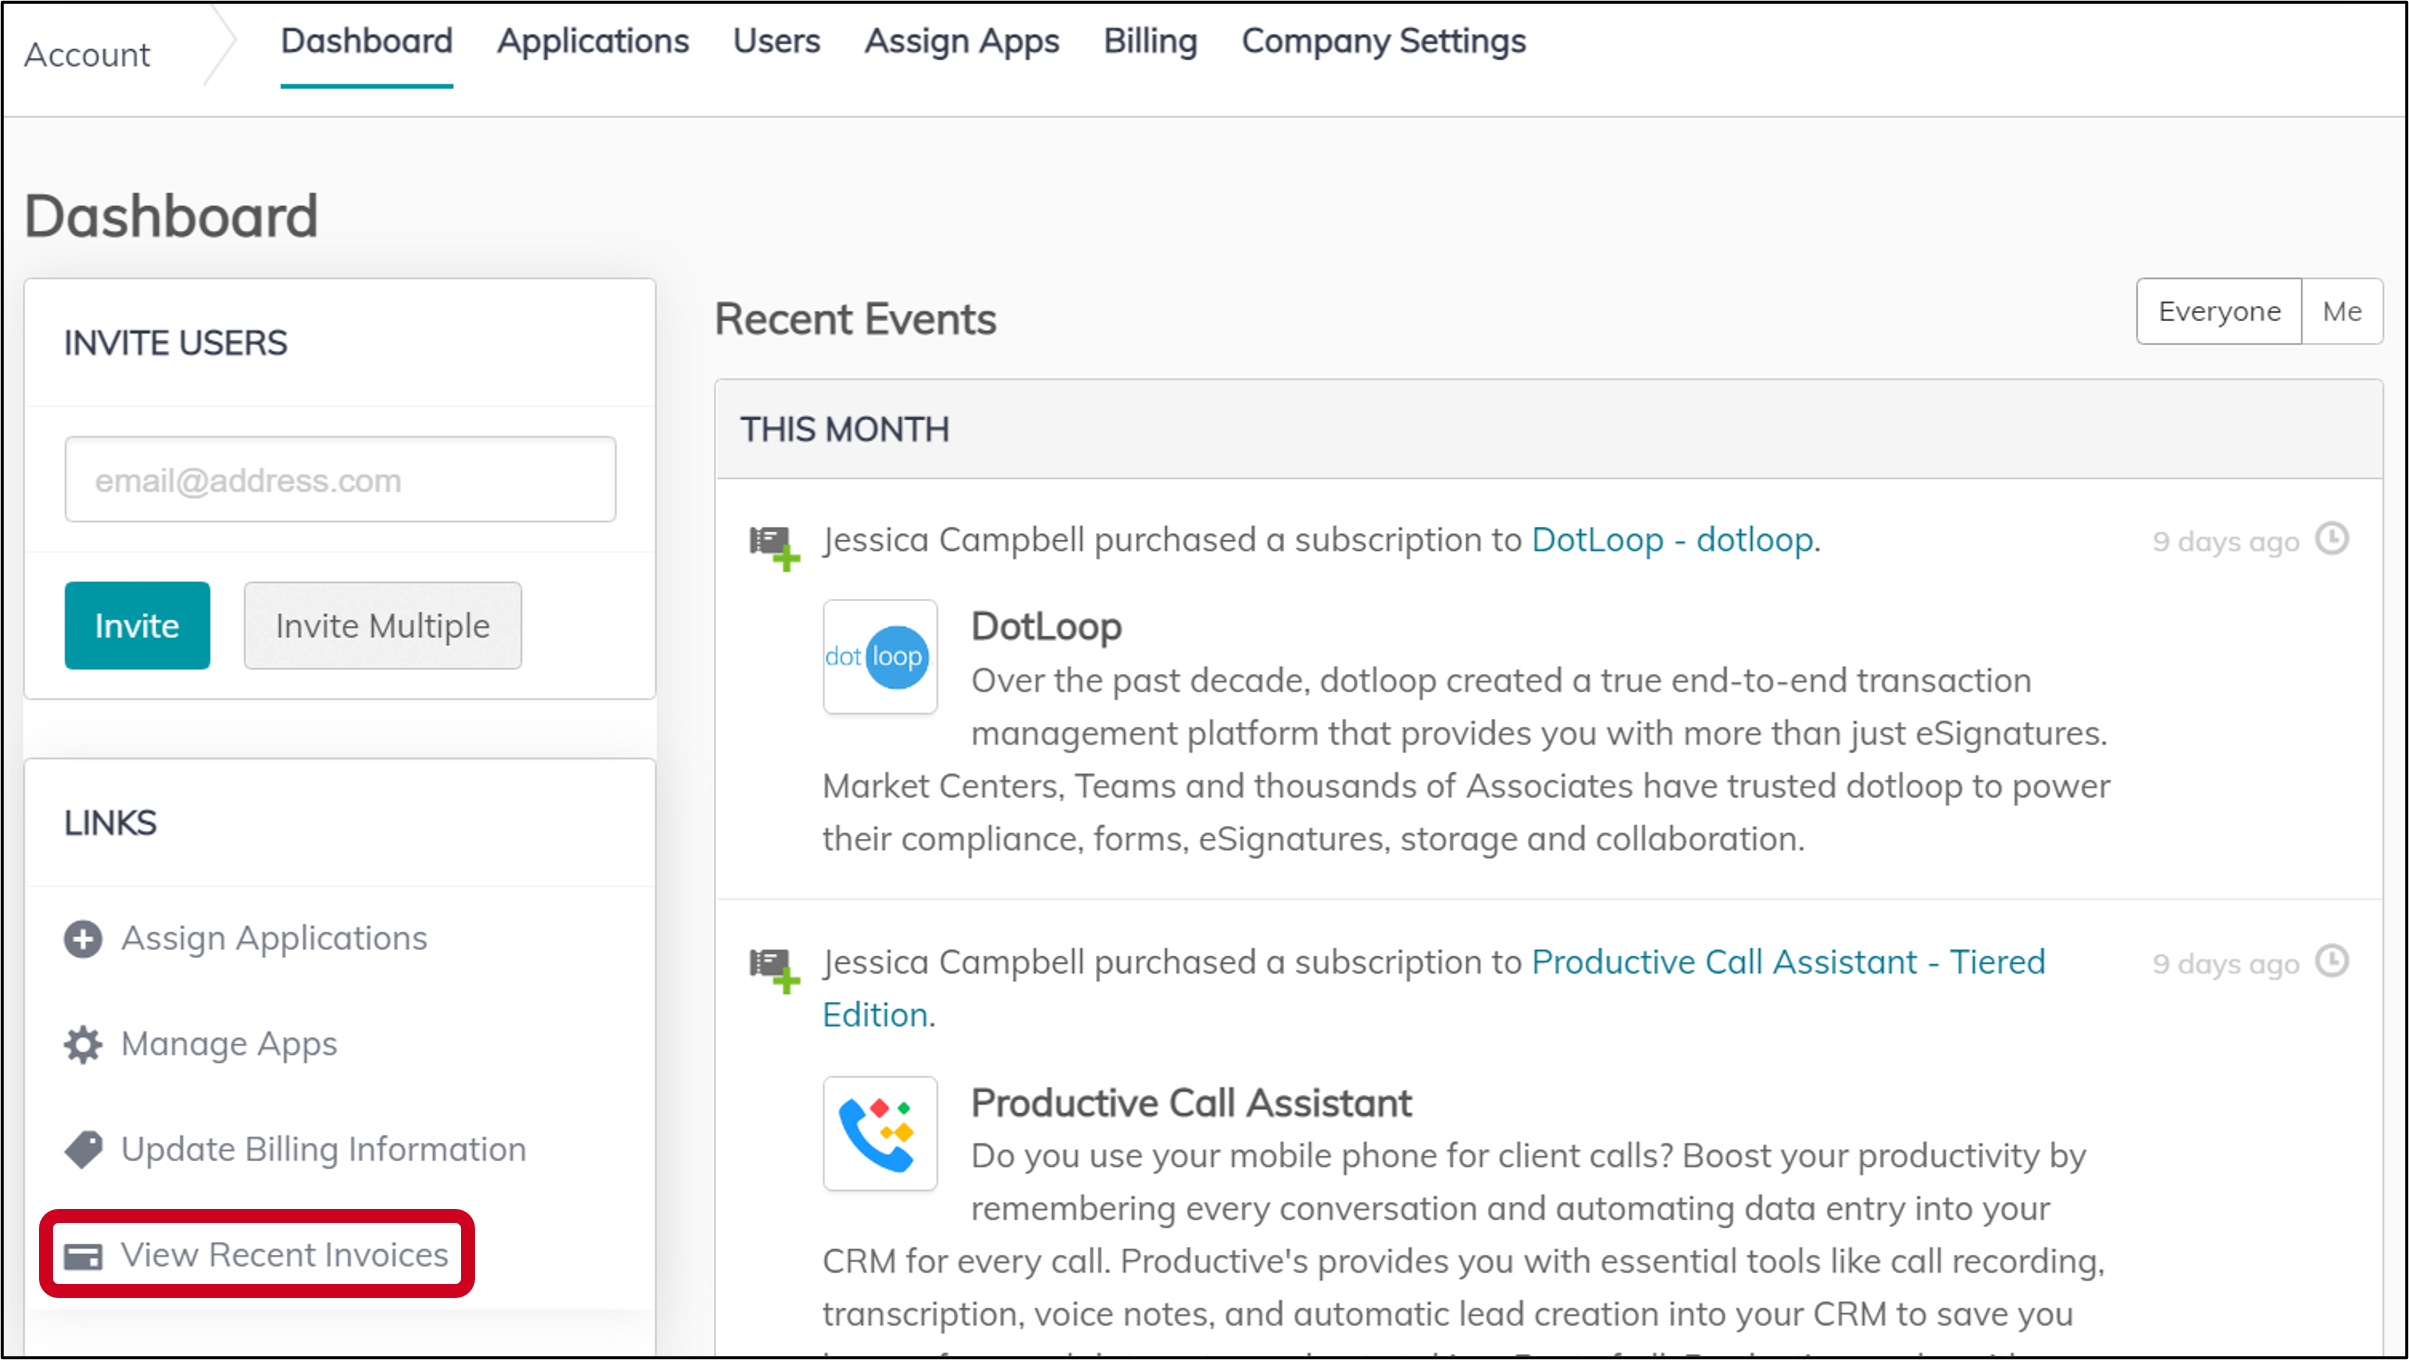Viewport: 2409px width, 1360px height.
Task: Click the Account breadcrumb
Action: [87, 55]
